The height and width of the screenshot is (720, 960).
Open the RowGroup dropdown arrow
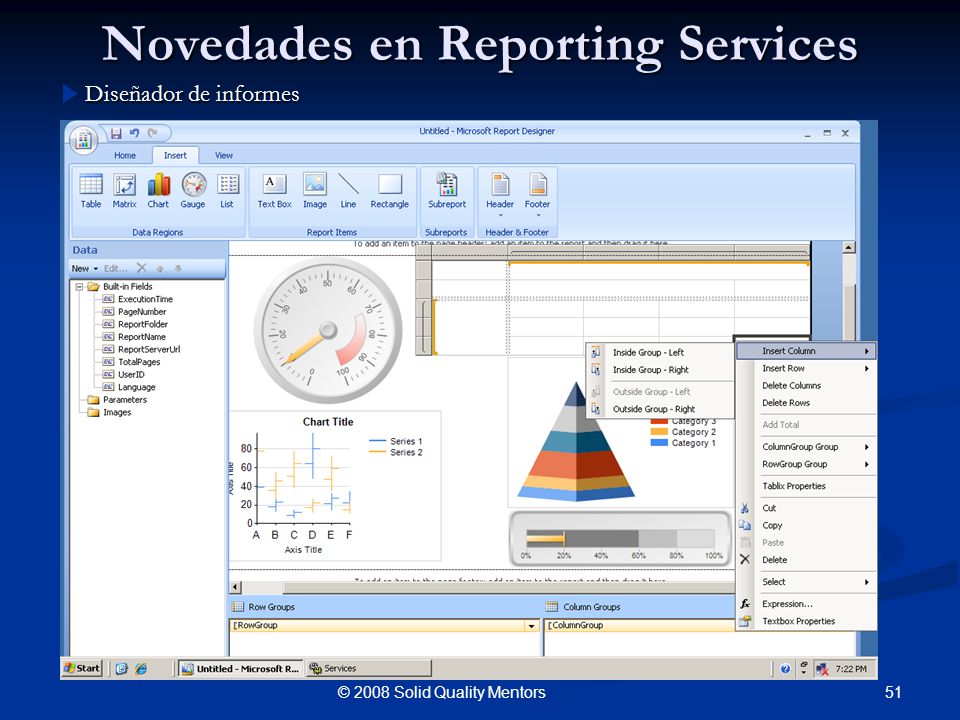tap(531, 626)
